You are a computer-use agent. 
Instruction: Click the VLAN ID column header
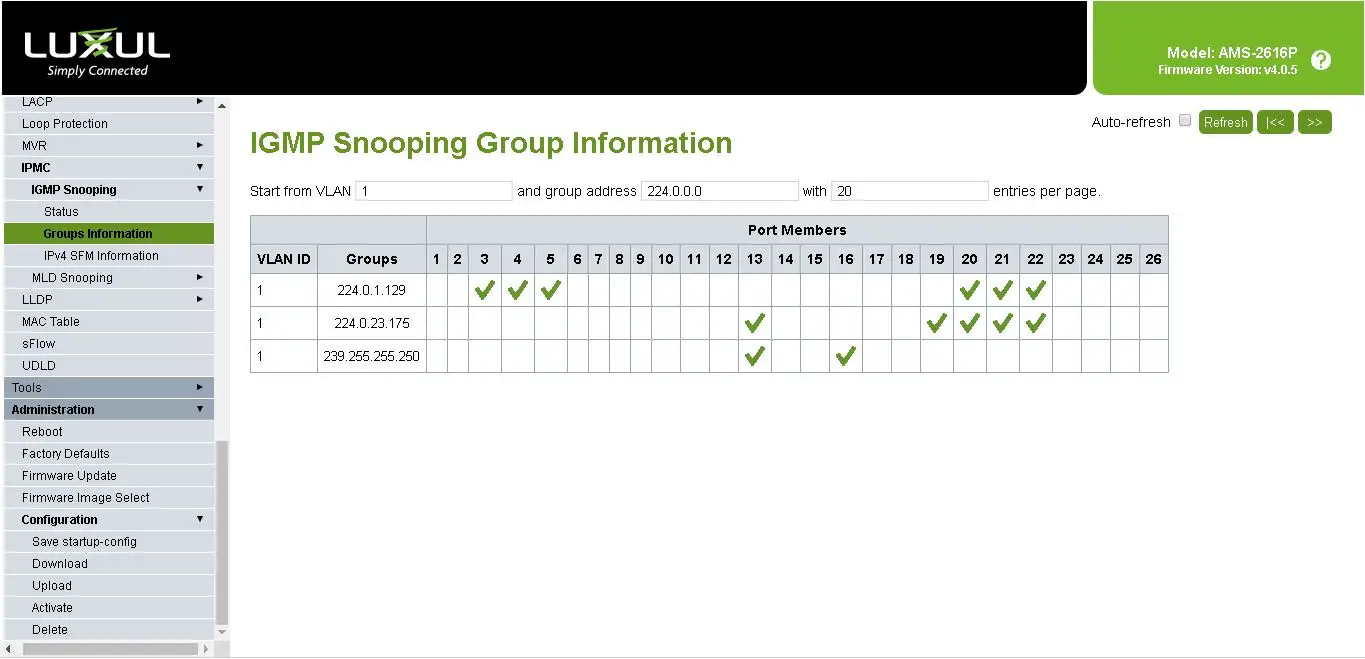tap(284, 259)
